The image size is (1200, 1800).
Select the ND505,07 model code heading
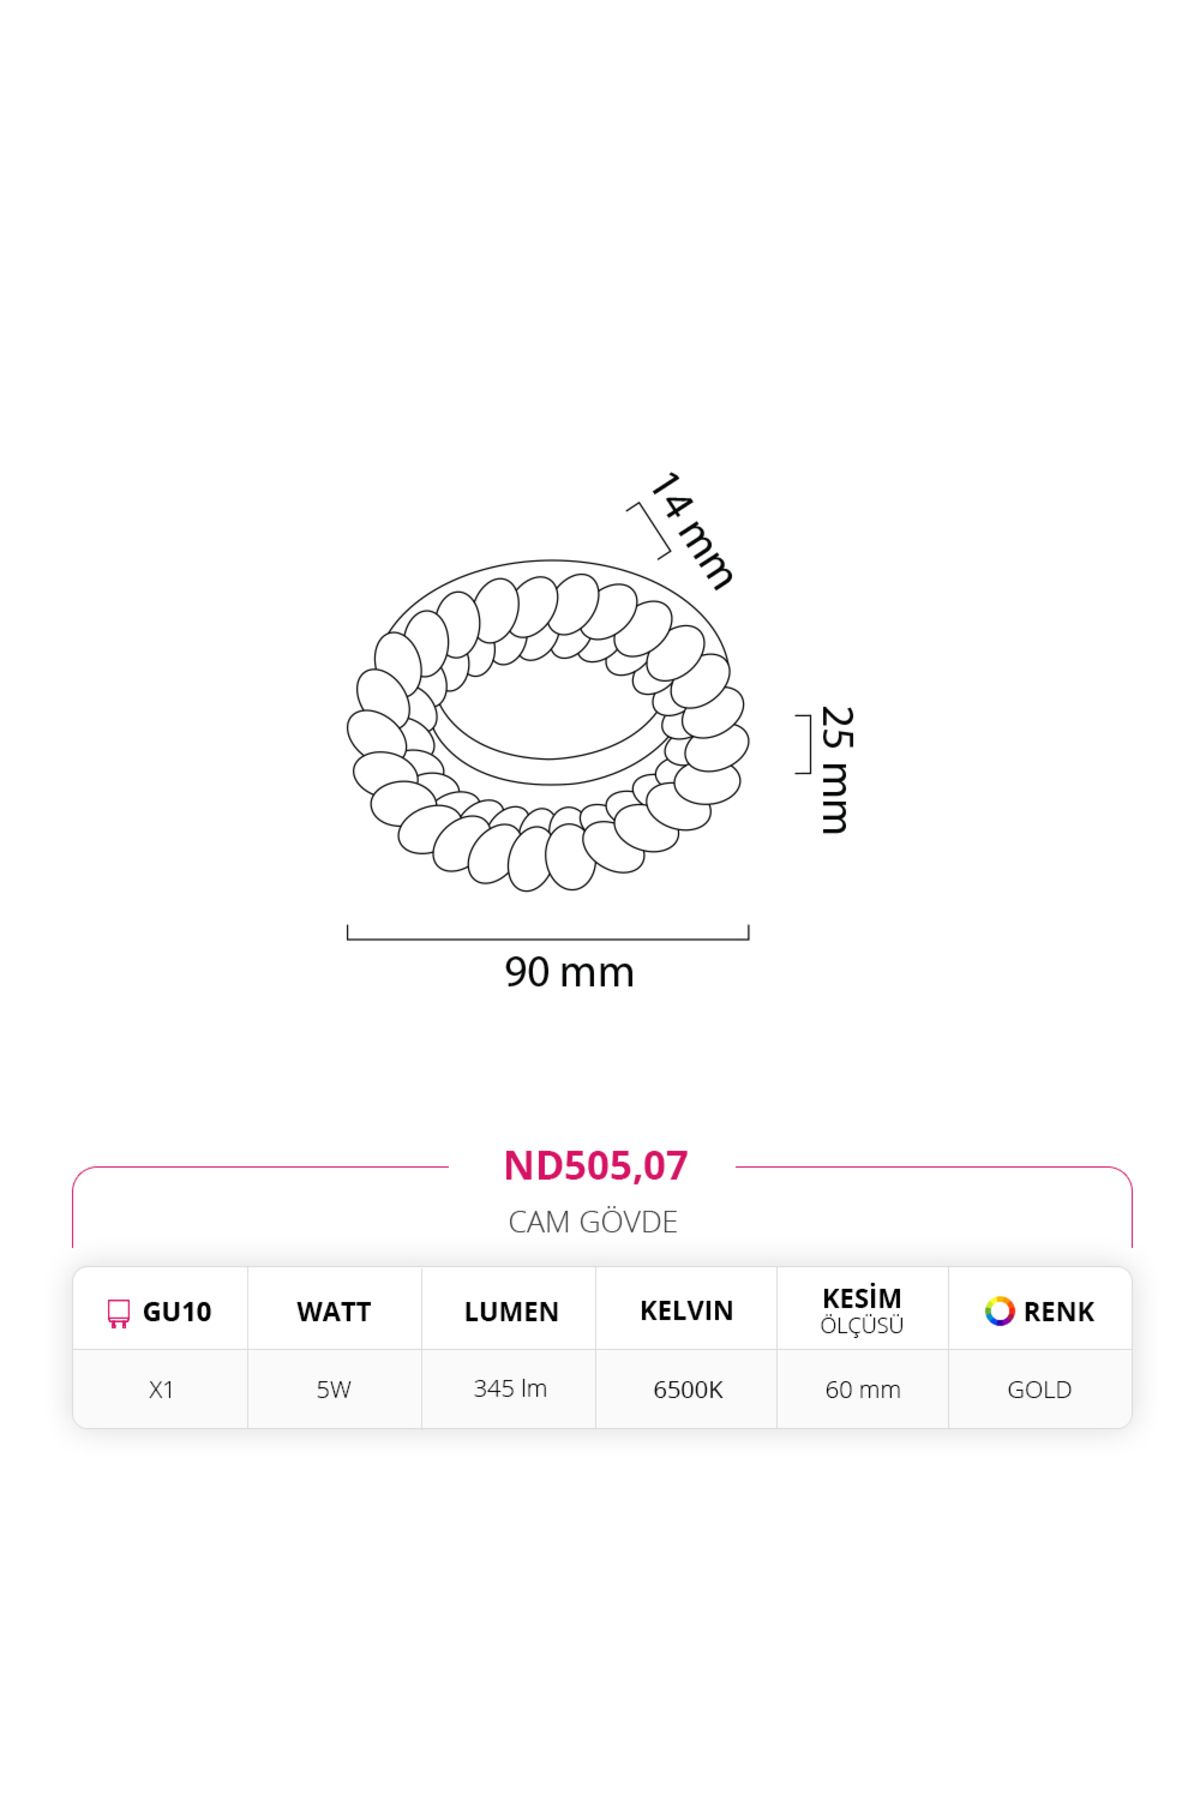click(x=595, y=1165)
